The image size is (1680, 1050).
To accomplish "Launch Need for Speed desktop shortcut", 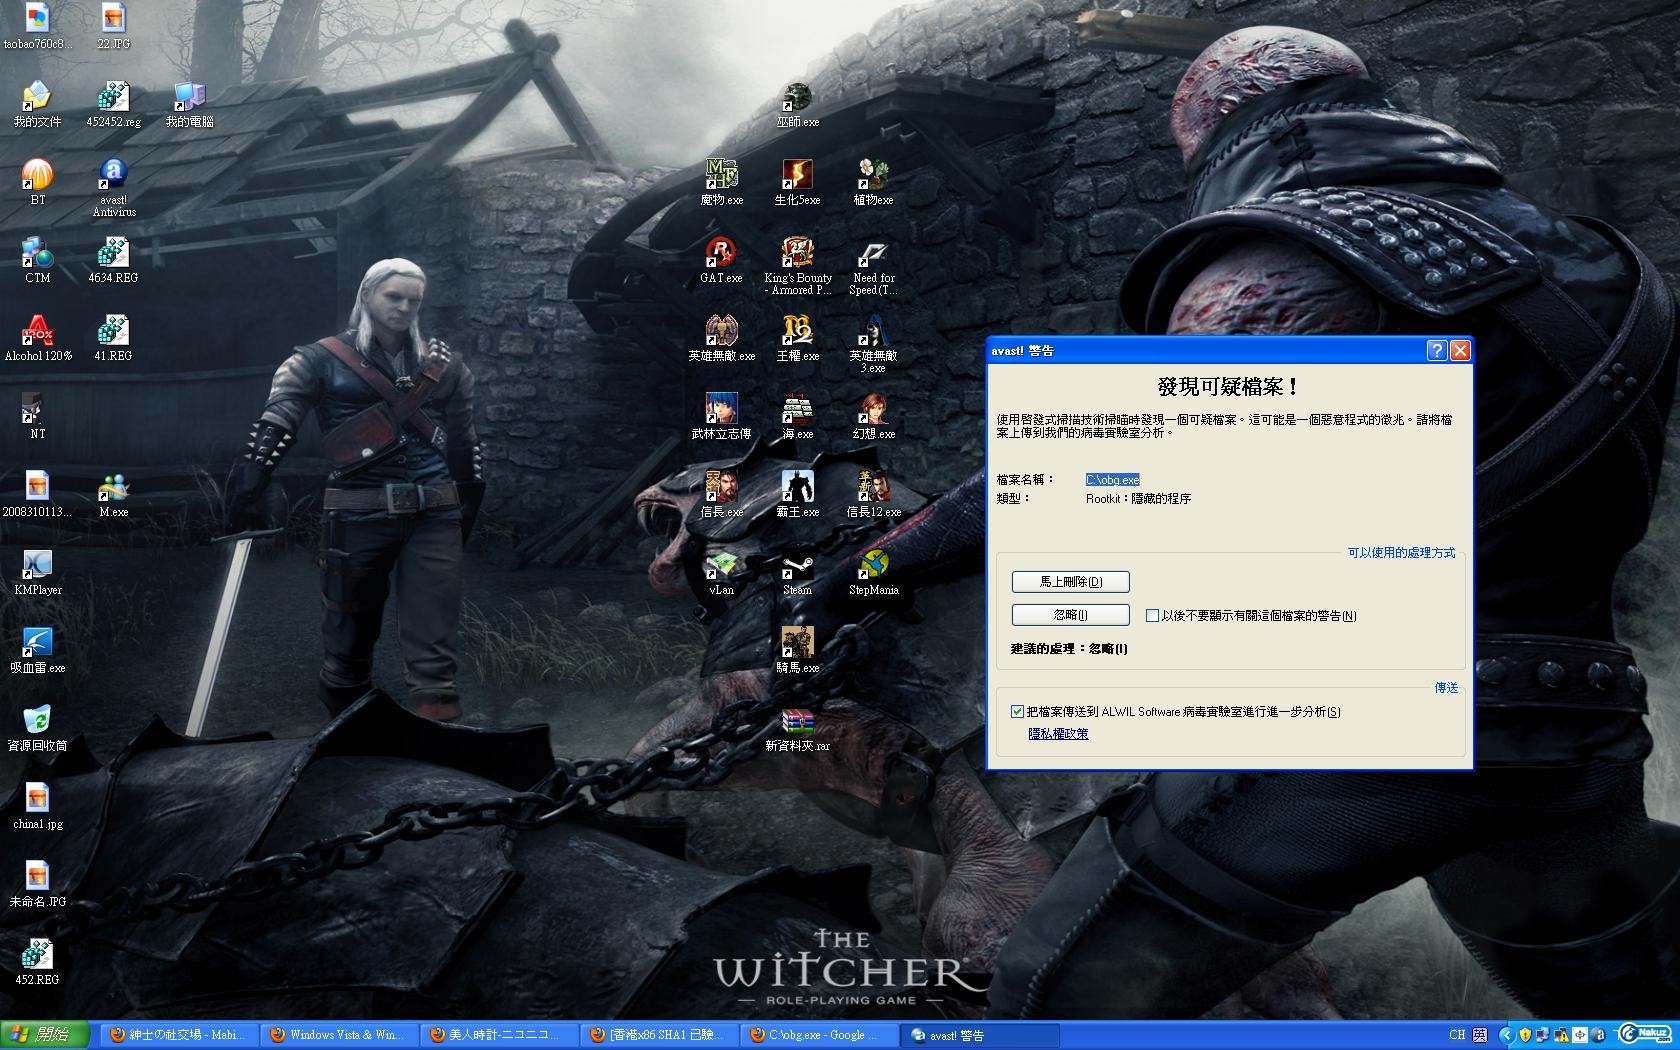I will 873,266.
